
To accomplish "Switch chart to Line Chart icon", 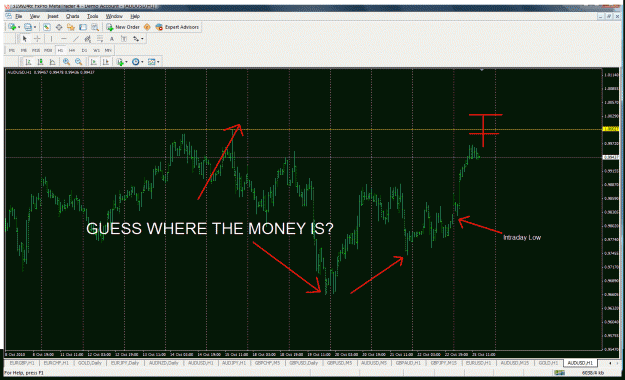I will click(52, 62).
